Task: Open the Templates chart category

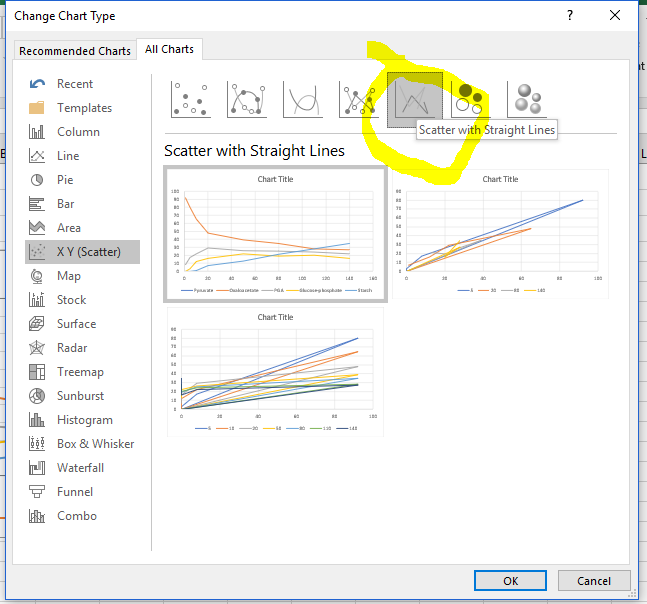Action: tap(83, 108)
